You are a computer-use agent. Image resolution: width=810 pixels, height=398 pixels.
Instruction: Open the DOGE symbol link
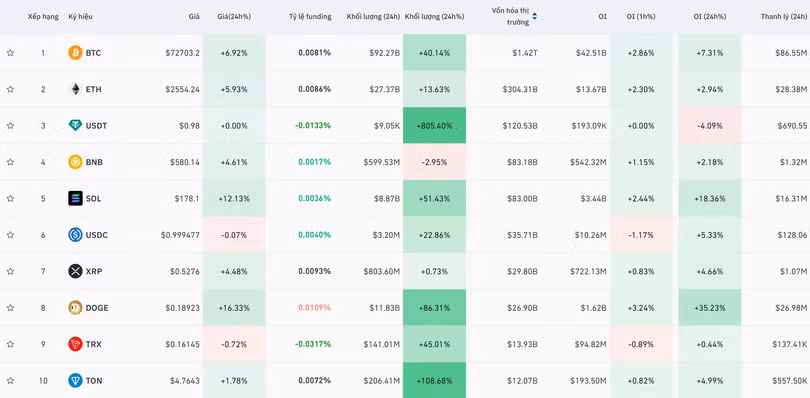click(x=96, y=308)
